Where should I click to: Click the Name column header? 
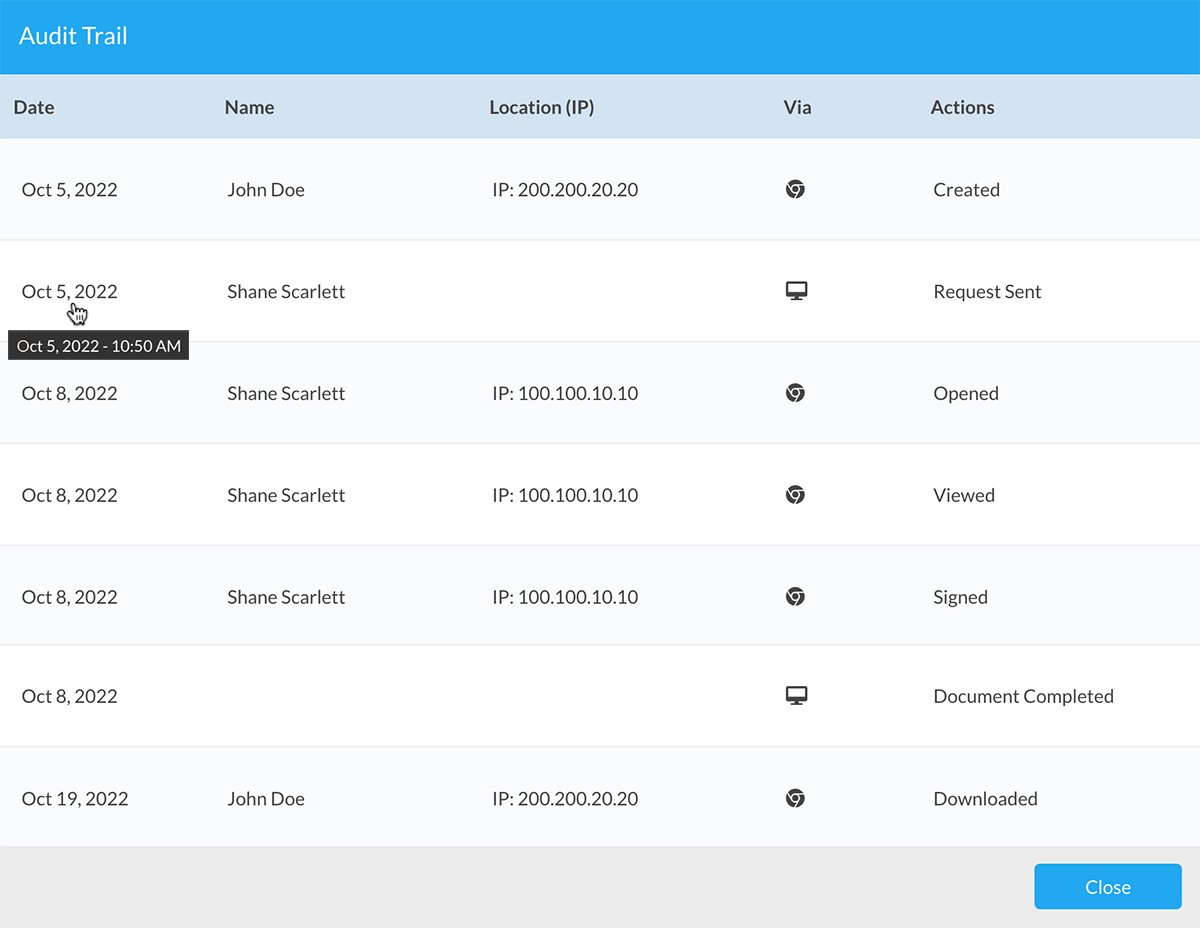pos(249,107)
